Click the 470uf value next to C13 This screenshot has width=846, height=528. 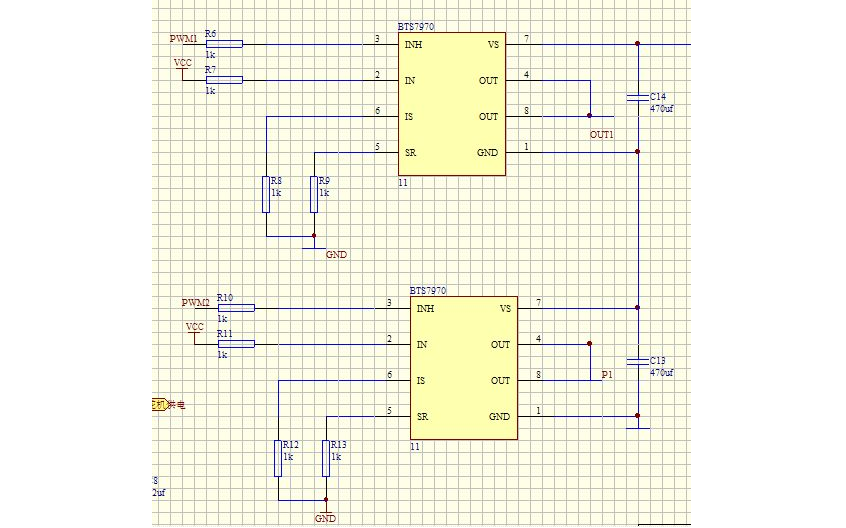click(661, 373)
